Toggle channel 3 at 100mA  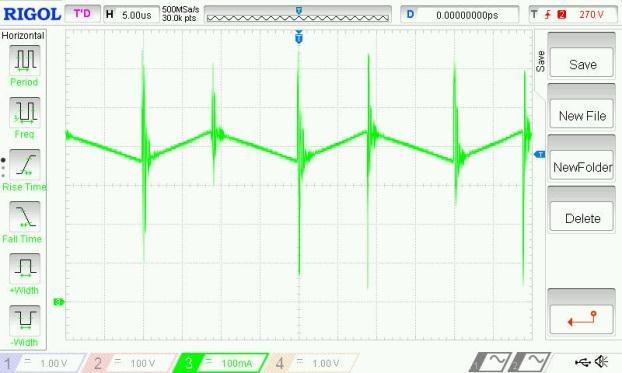[x=221, y=363]
